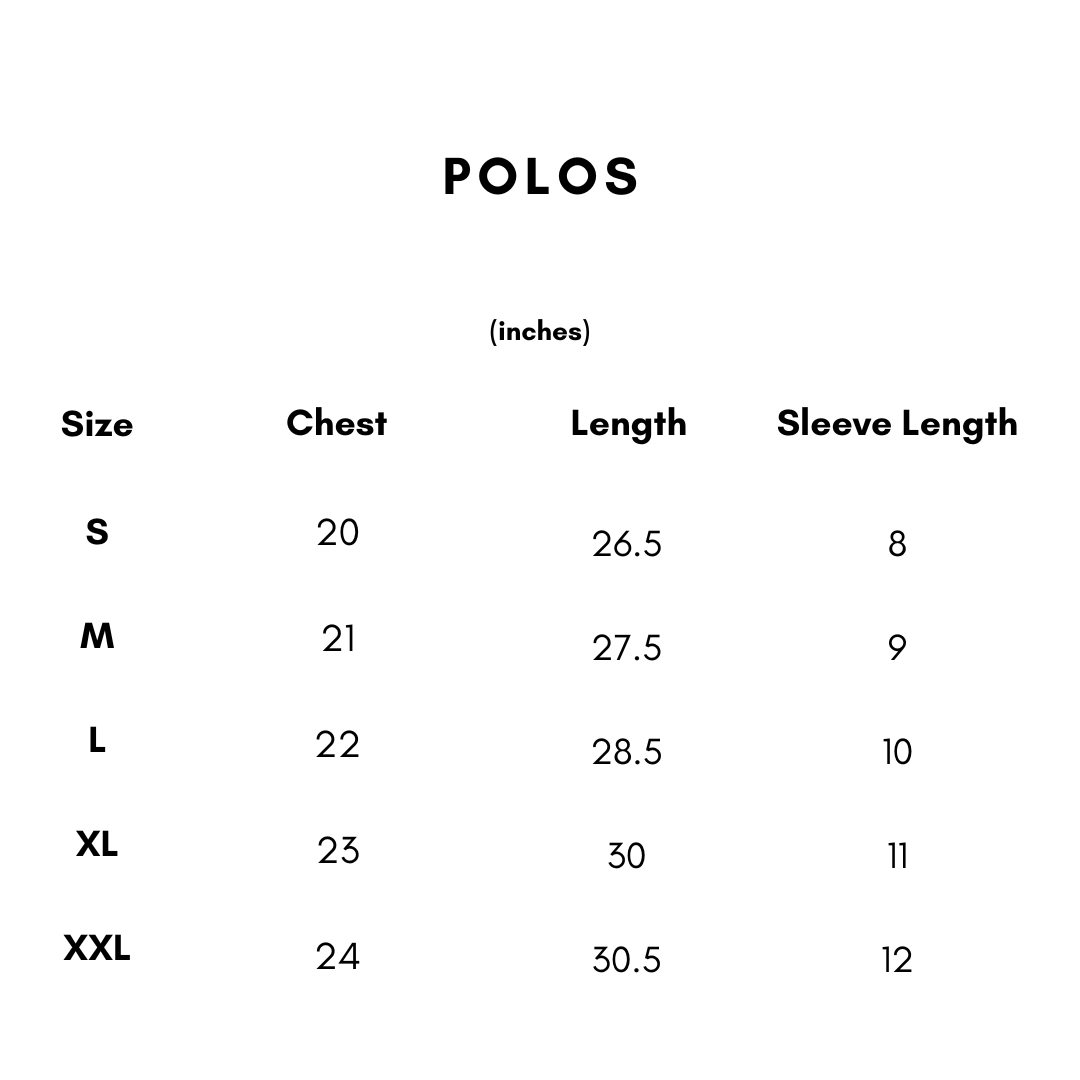Select length value 28.5 for size L
The height and width of the screenshot is (1080, 1080).
[627, 752]
